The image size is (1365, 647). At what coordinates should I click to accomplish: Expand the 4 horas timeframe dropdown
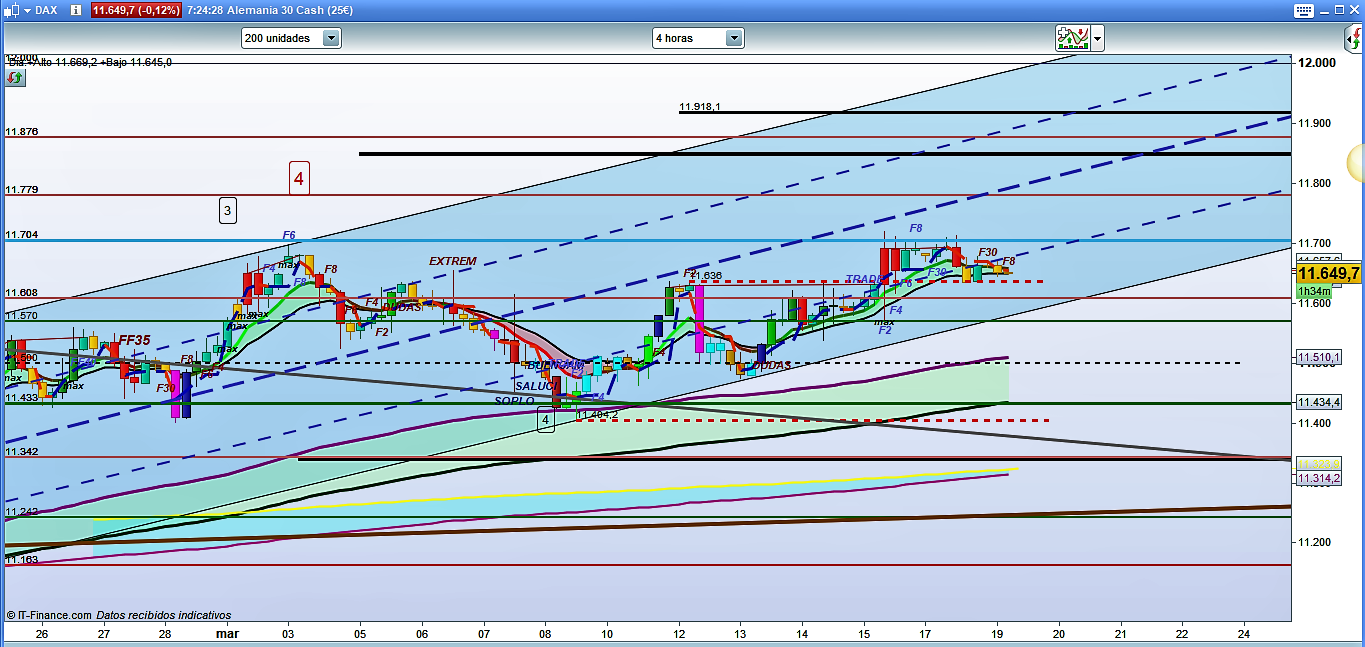(698, 38)
